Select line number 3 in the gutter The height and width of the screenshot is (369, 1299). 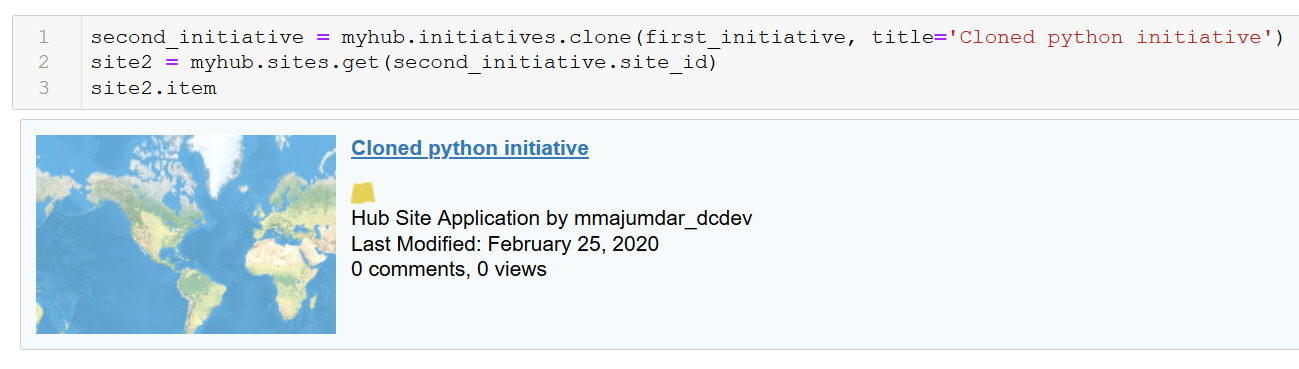(44, 88)
